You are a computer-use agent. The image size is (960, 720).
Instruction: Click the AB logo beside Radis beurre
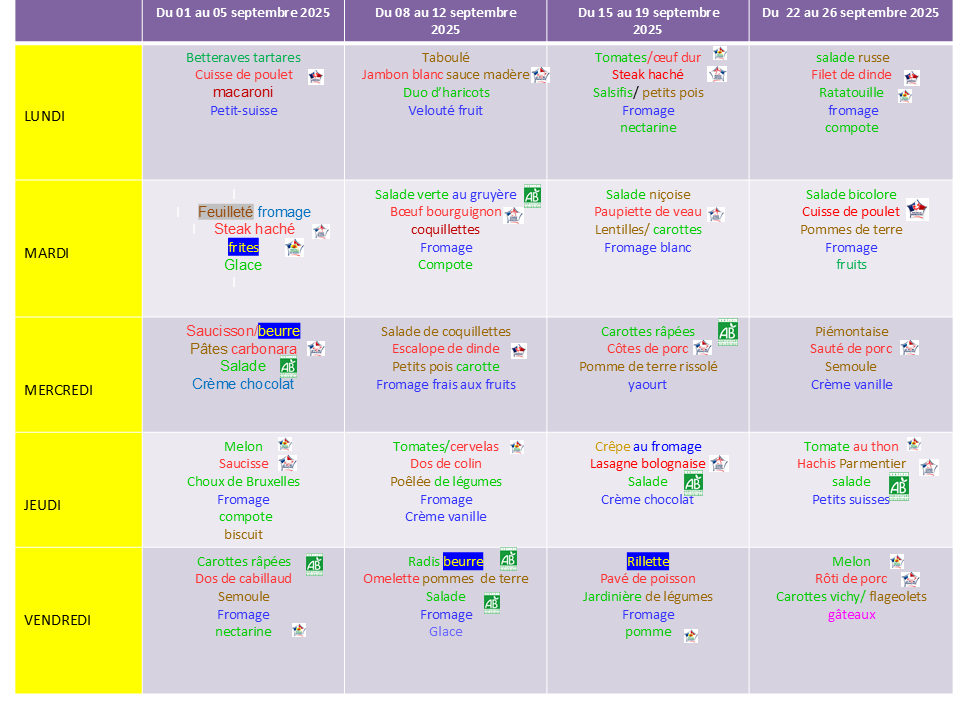(x=508, y=559)
